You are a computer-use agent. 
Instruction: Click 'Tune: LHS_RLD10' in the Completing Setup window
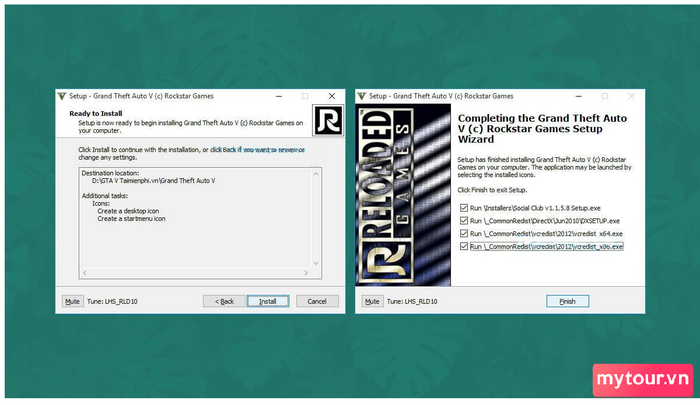coord(412,301)
